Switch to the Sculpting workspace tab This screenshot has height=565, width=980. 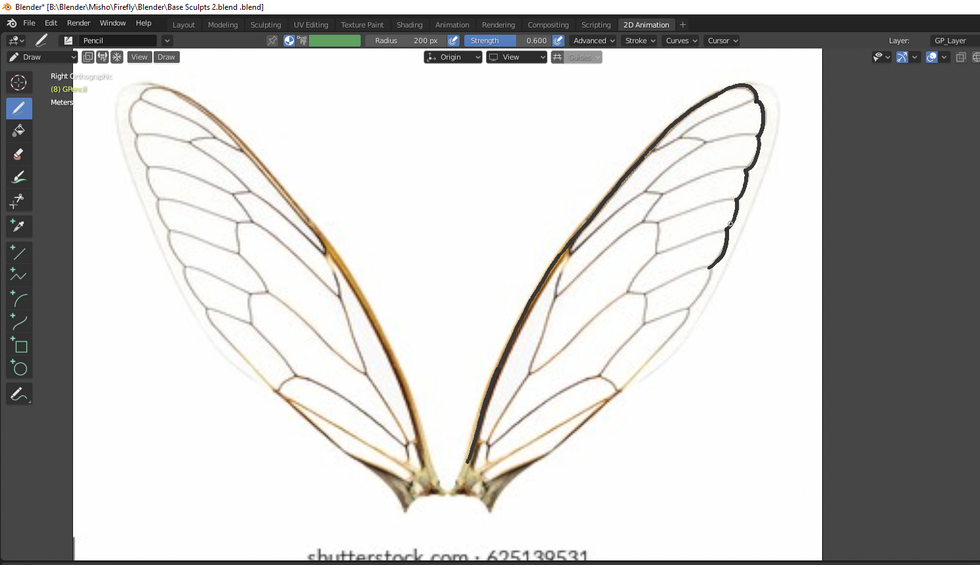coord(266,25)
